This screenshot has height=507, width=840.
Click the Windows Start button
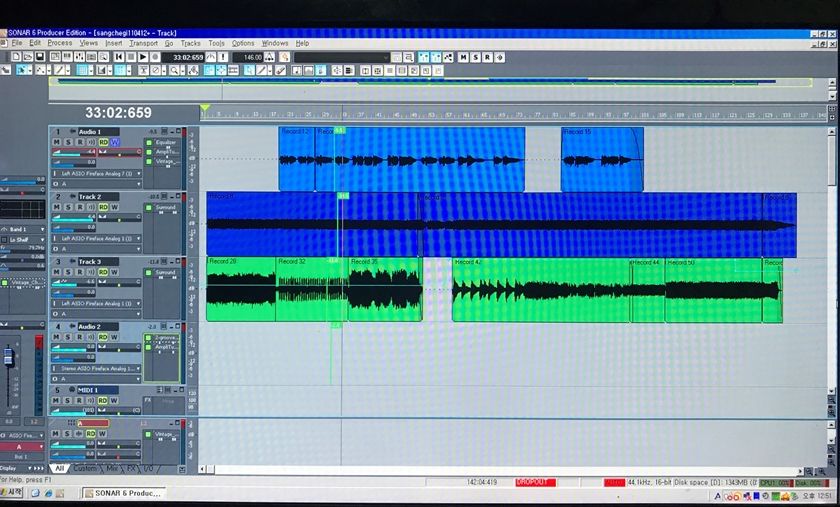point(12,493)
